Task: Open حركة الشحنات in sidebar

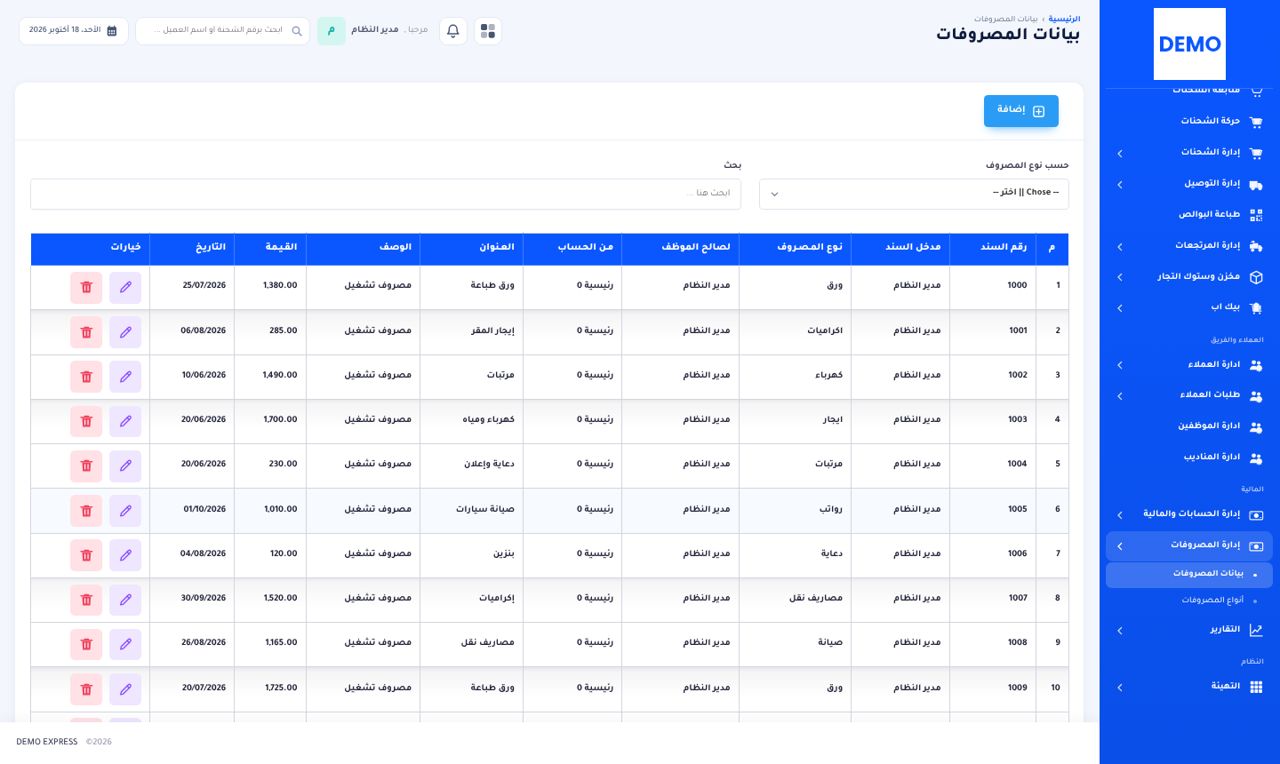Action: click(x=1189, y=121)
